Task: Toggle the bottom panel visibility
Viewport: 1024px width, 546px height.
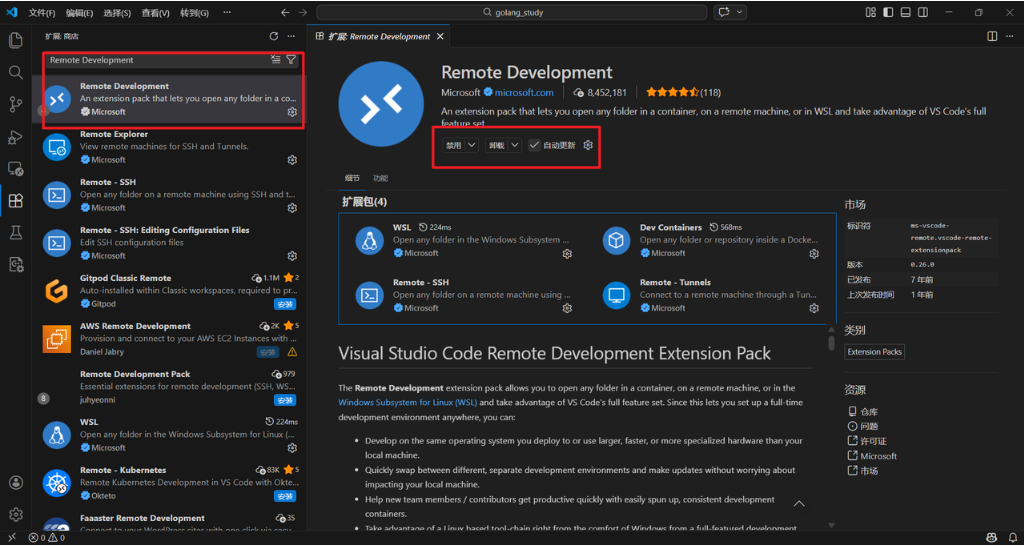Action: point(905,12)
